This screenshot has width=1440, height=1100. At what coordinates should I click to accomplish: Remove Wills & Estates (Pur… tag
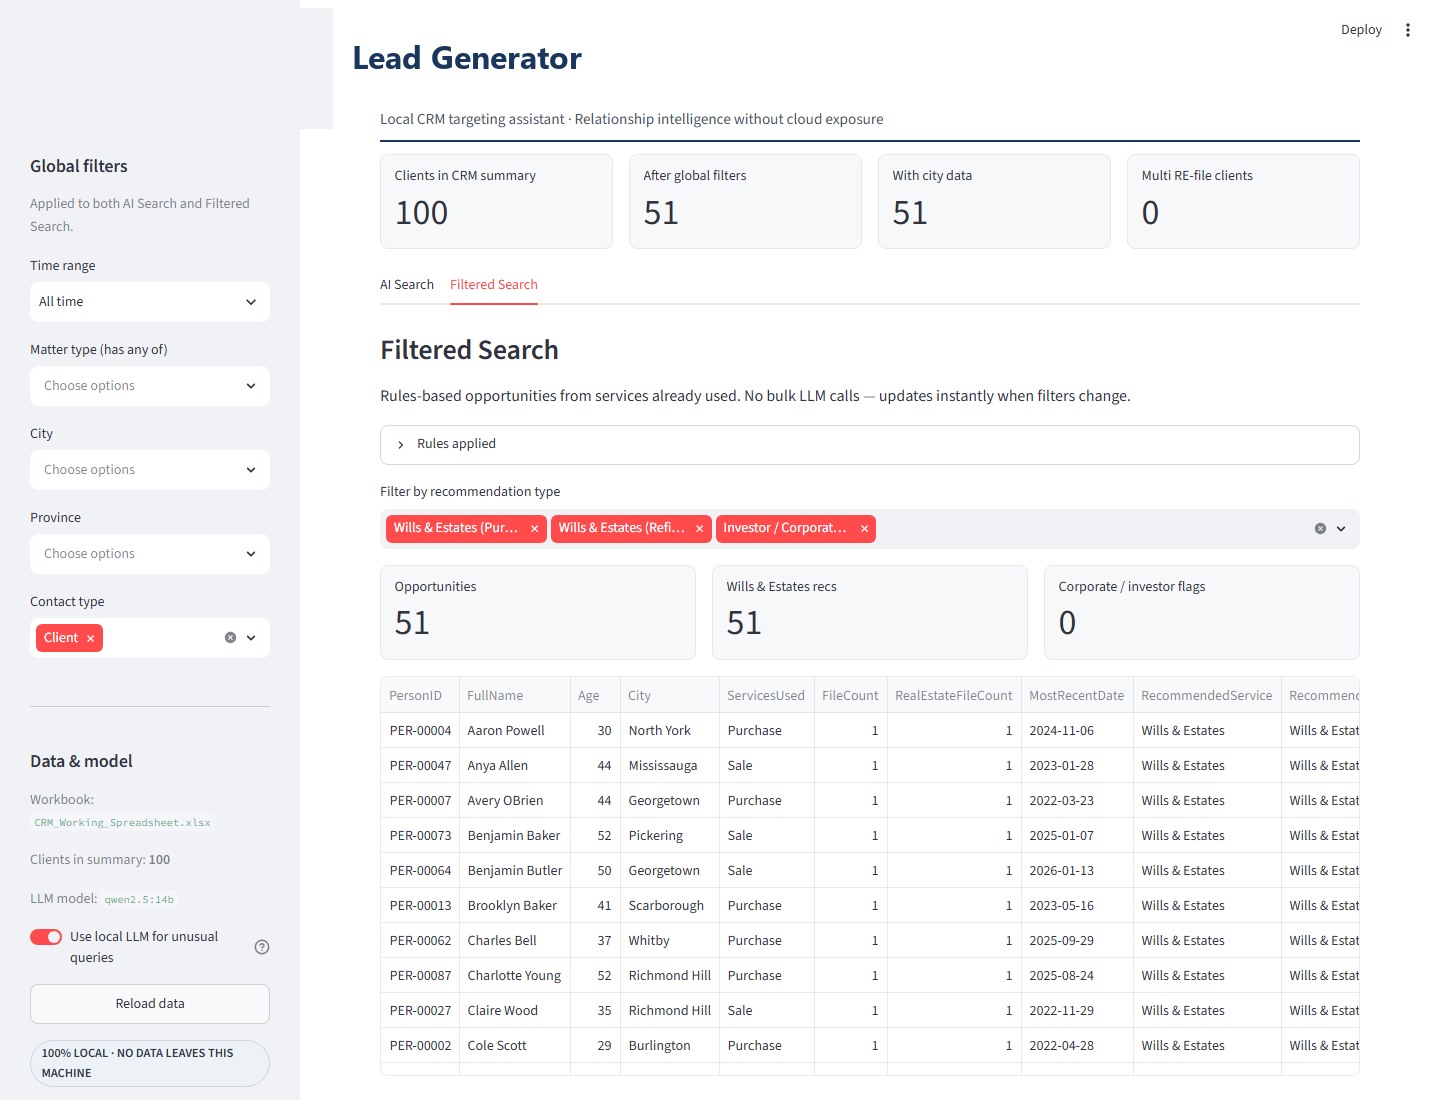[x=534, y=529]
